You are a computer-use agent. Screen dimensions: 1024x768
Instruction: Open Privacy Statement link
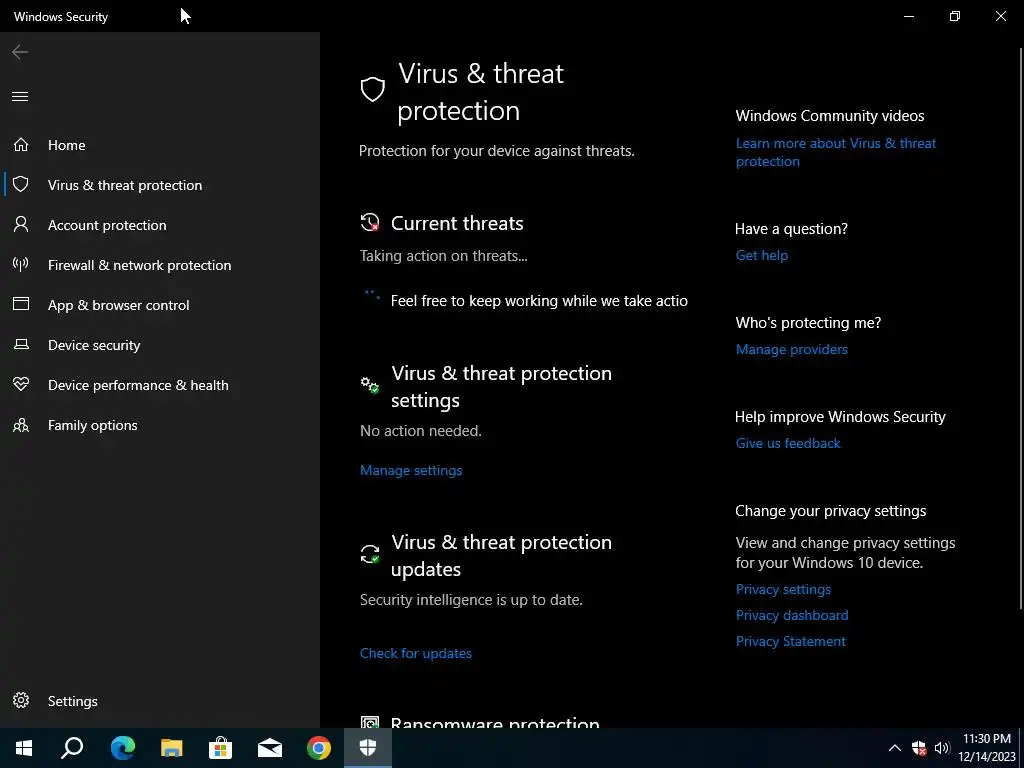(x=790, y=641)
